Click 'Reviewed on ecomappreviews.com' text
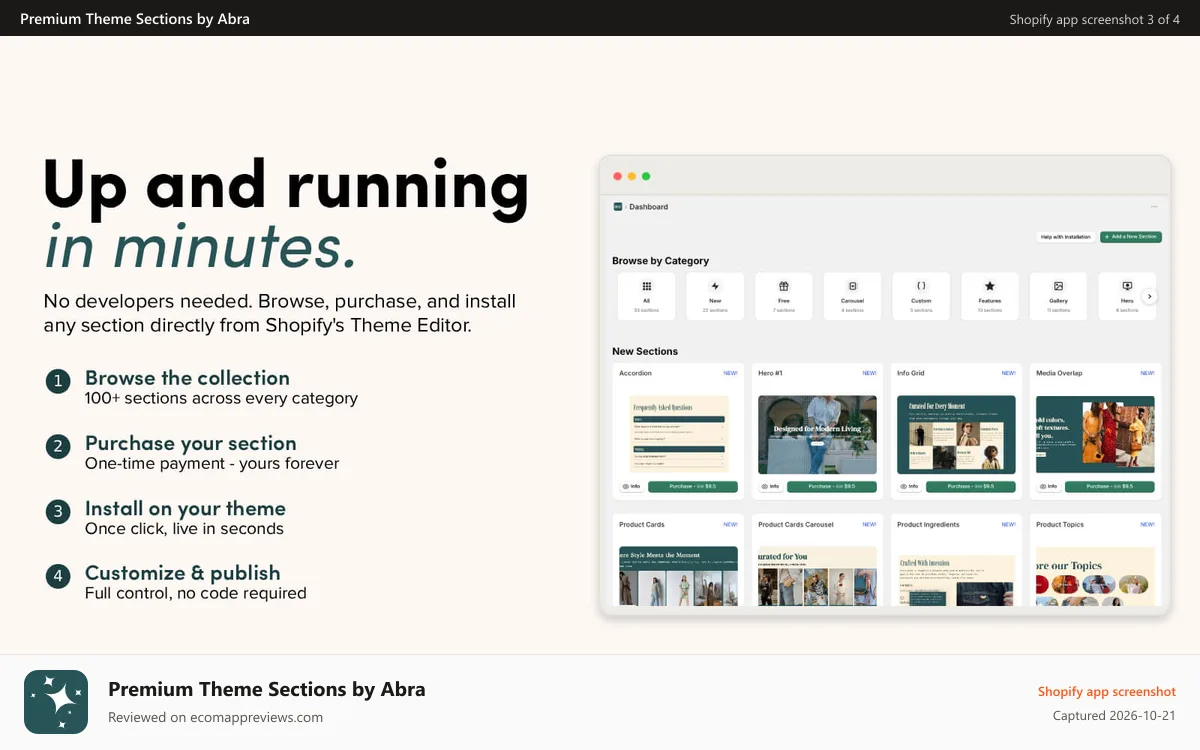1200x750 pixels. (215, 717)
